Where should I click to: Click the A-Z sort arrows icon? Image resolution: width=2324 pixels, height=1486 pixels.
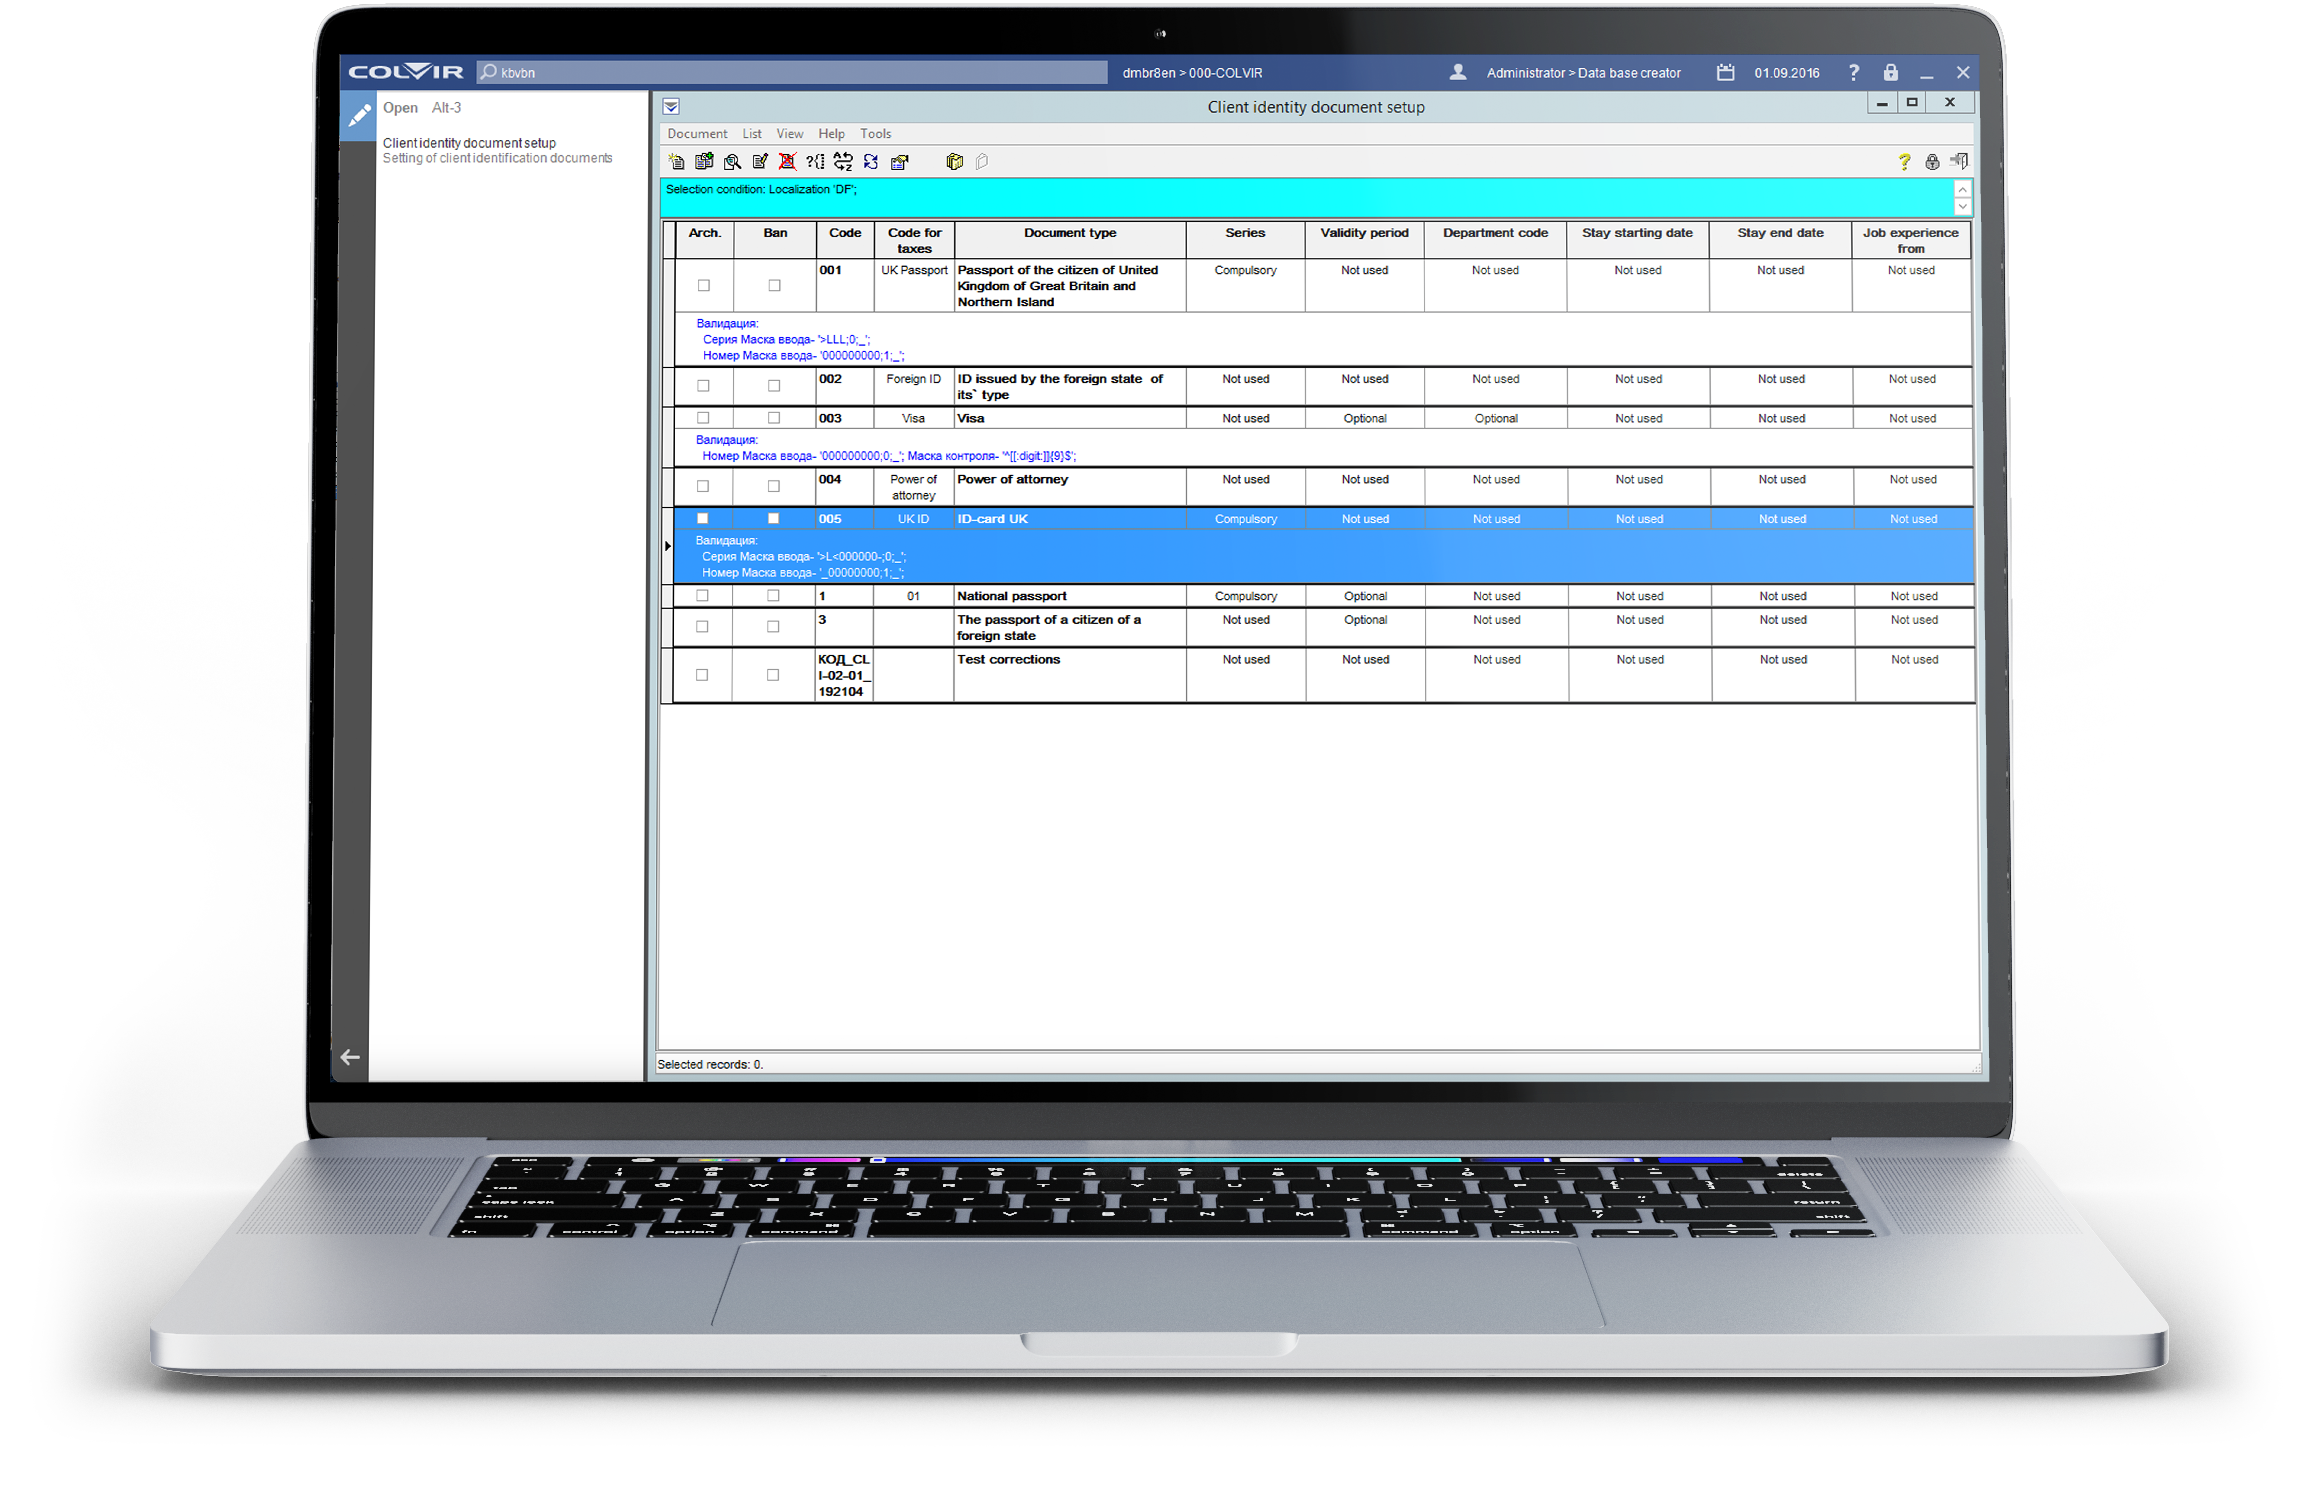[843, 162]
